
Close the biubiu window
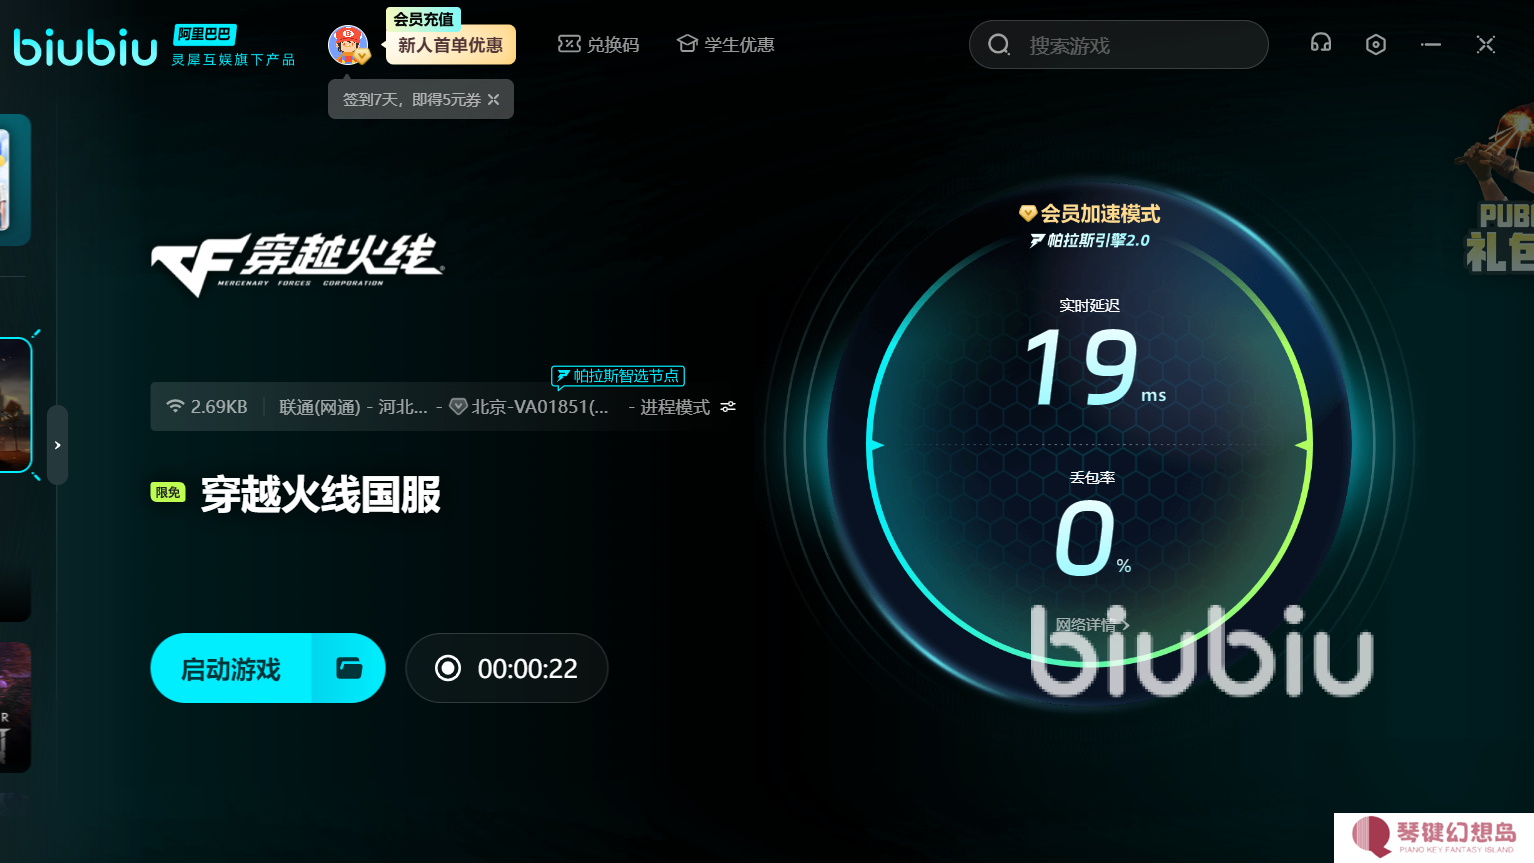tap(1486, 44)
